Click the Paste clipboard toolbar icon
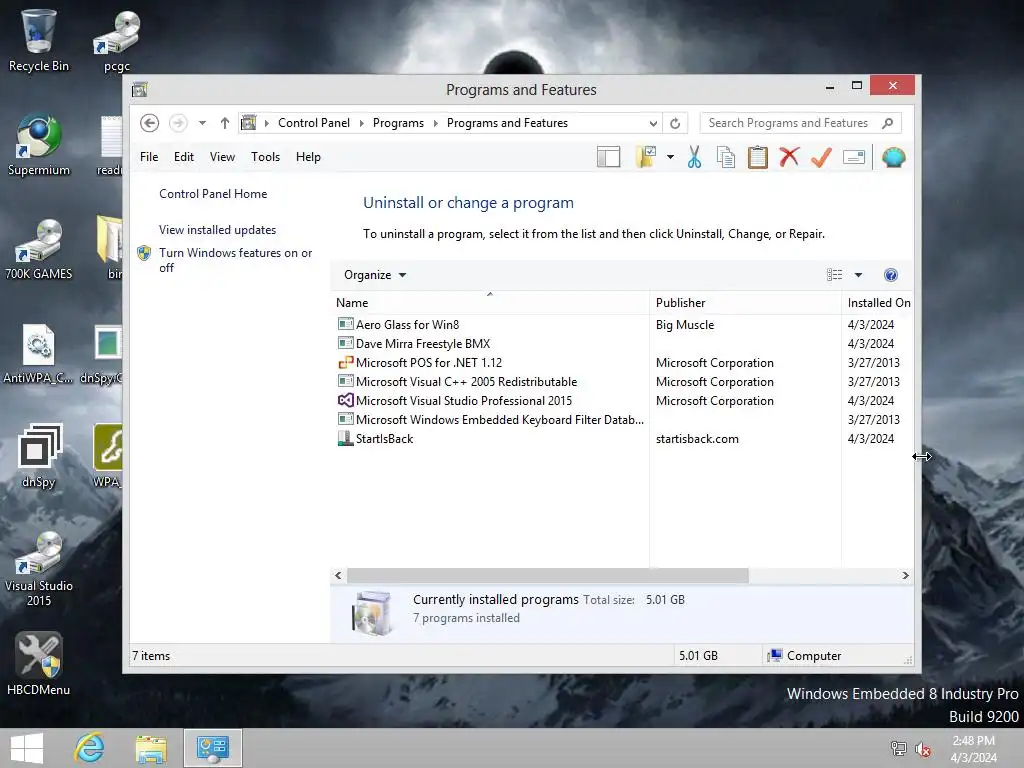1024x768 pixels. pyautogui.click(x=758, y=157)
